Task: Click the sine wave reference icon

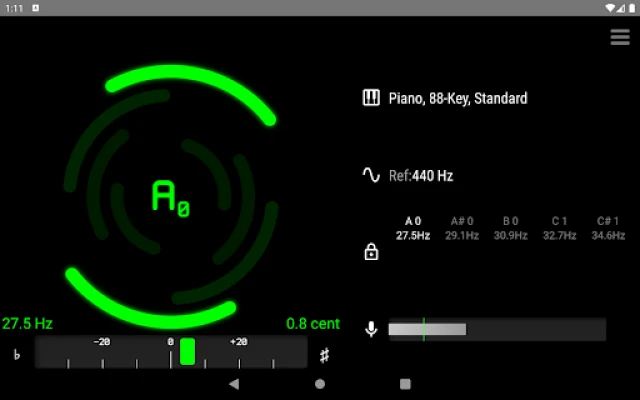Action: (x=371, y=175)
